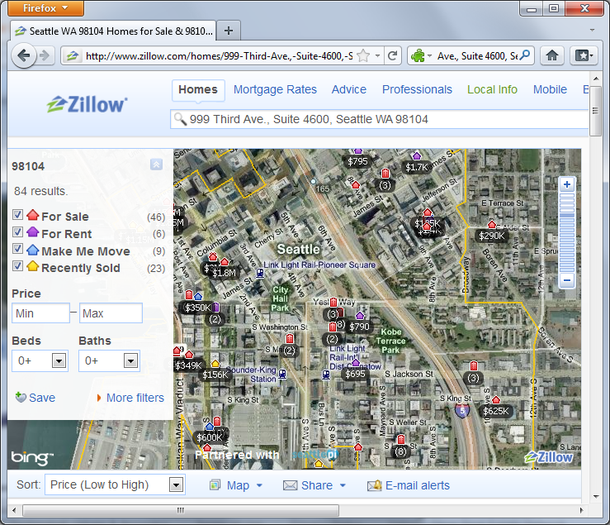Click the $625K listing marker
Viewport: 610px width, 525px height.
pyautogui.click(x=496, y=411)
